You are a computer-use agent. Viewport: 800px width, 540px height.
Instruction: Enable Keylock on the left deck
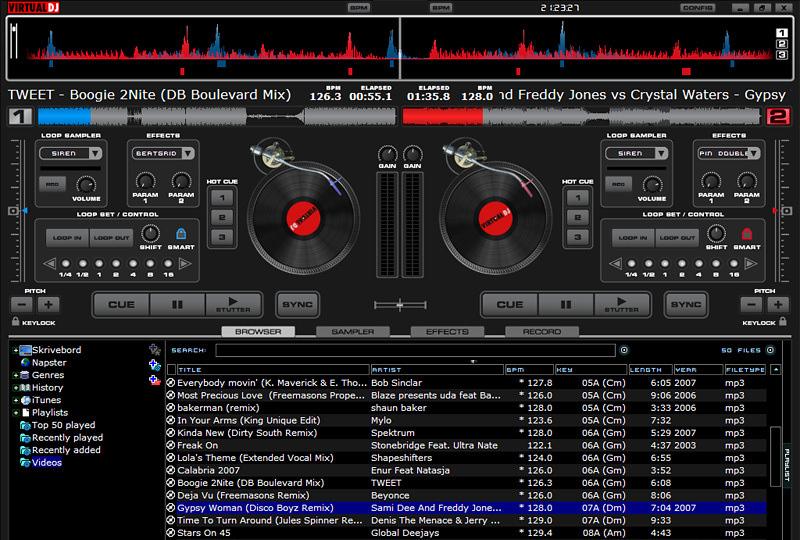tap(16, 322)
